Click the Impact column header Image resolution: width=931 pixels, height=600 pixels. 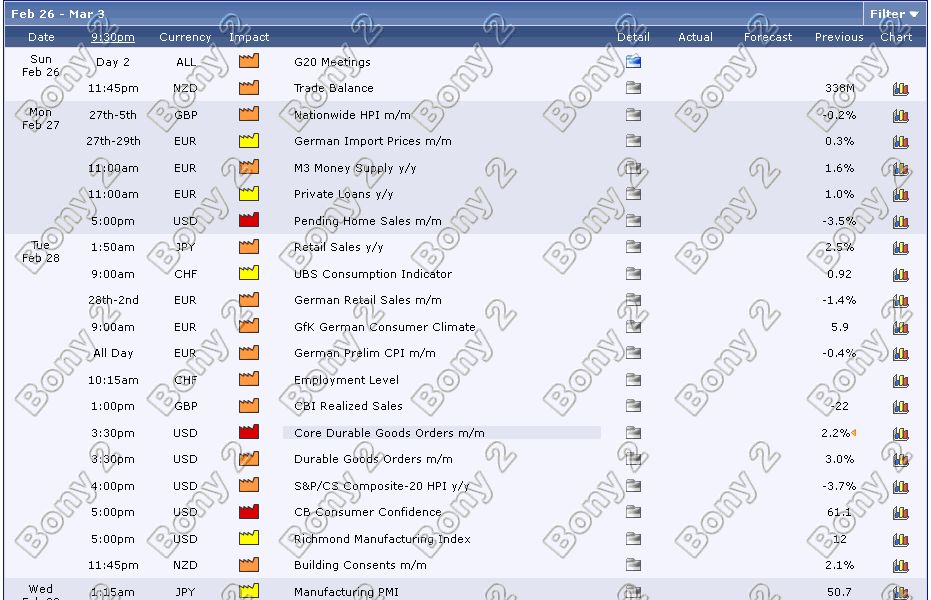click(x=249, y=37)
